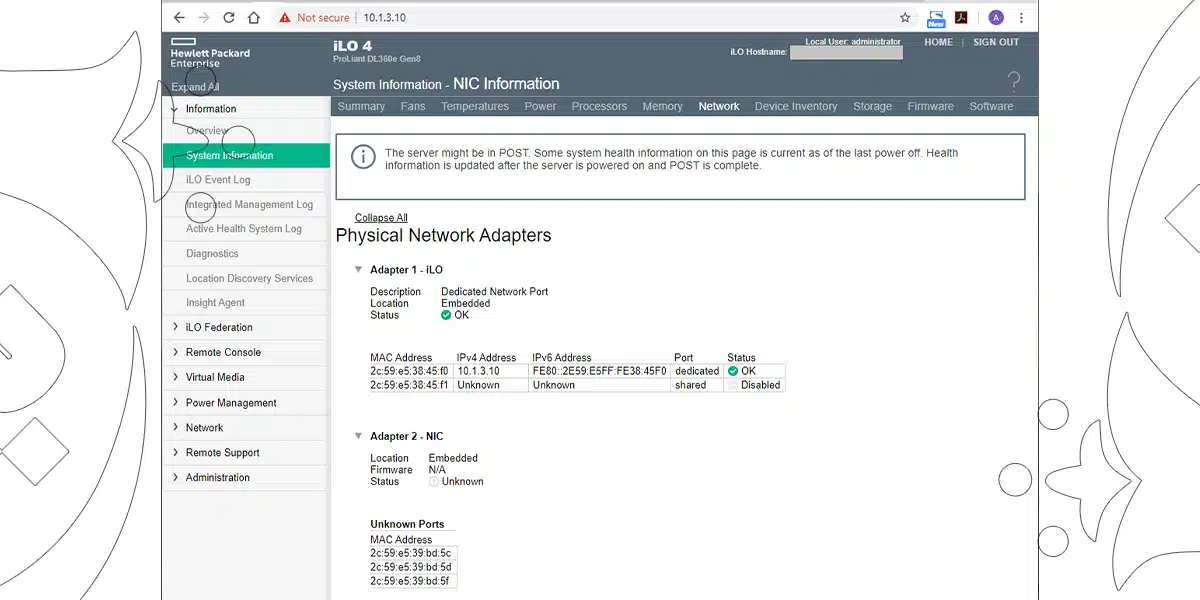Expand the iLO Federation menu

[219, 327]
